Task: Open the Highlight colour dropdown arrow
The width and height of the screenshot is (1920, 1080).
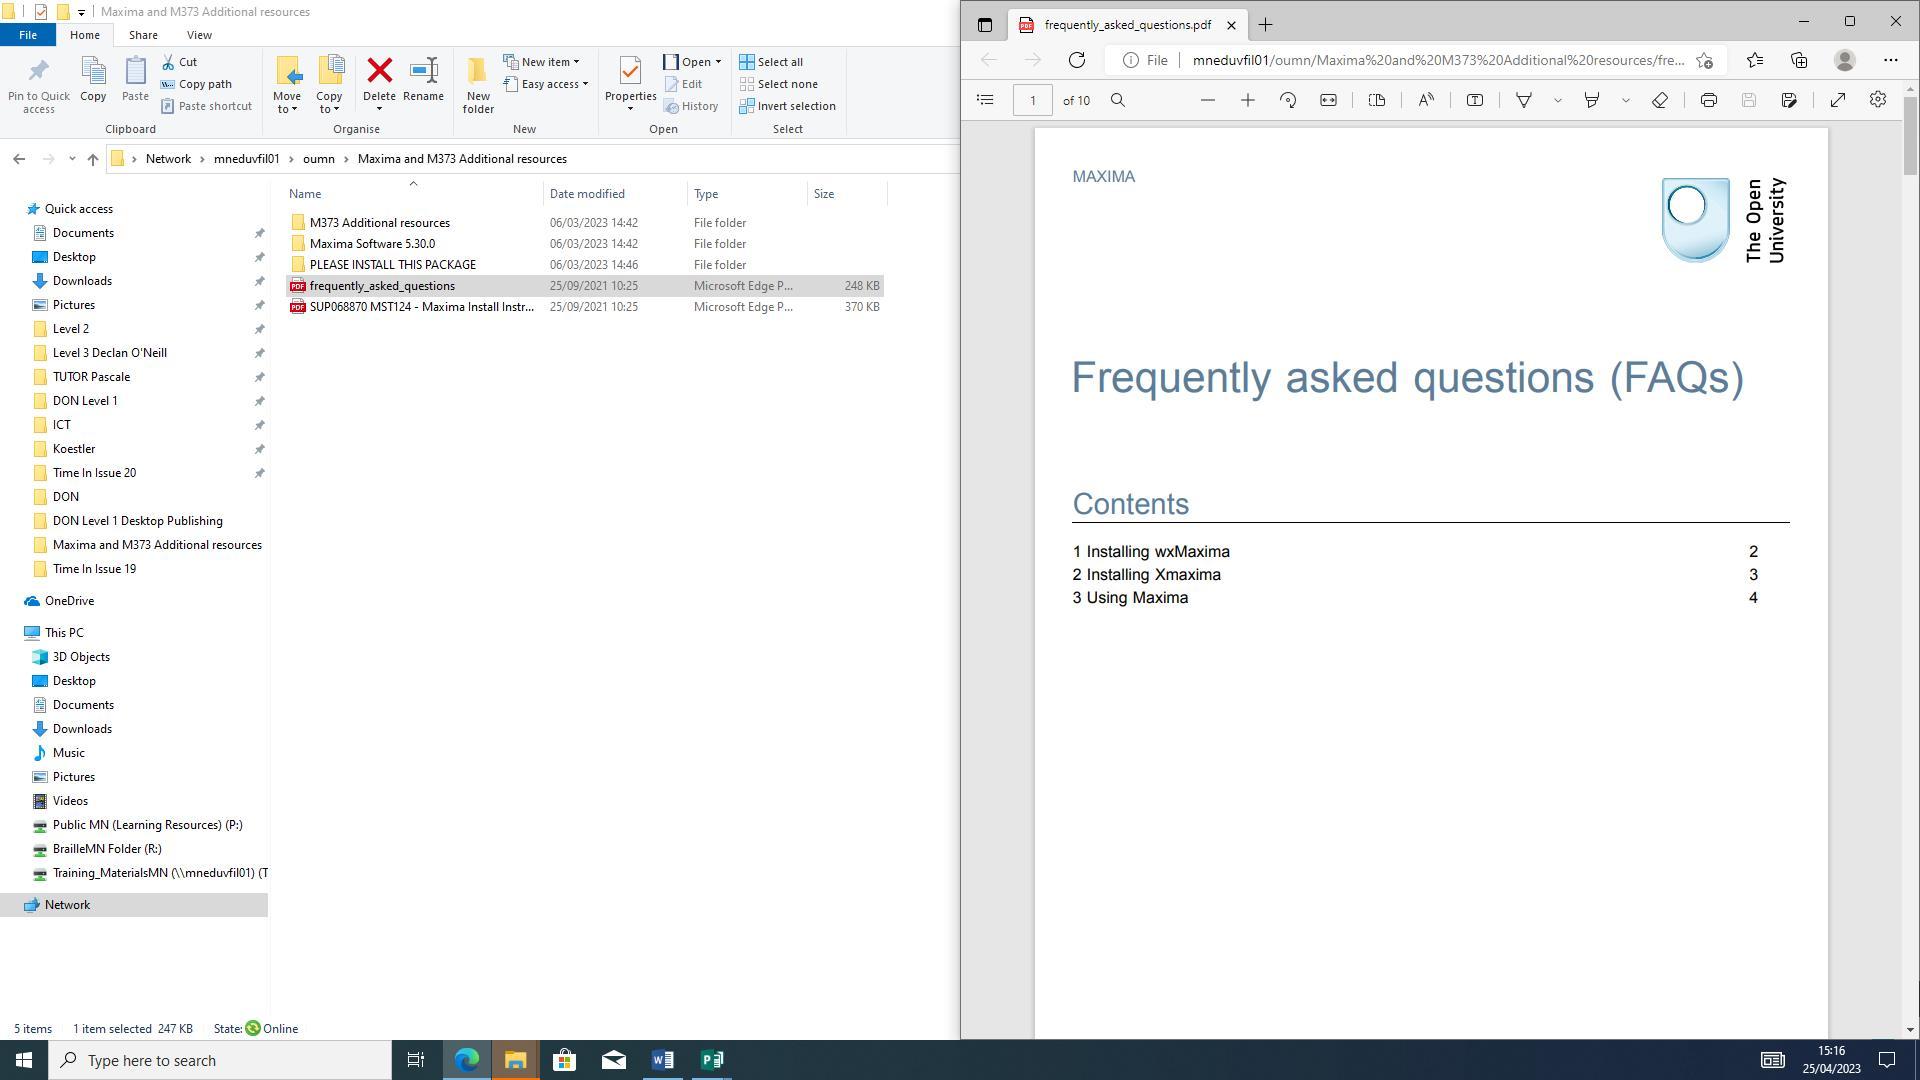Action: coord(1625,100)
